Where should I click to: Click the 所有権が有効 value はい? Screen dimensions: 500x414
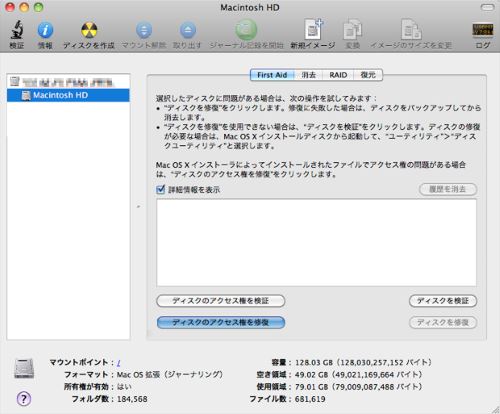pyautogui.click(x=124, y=387)
